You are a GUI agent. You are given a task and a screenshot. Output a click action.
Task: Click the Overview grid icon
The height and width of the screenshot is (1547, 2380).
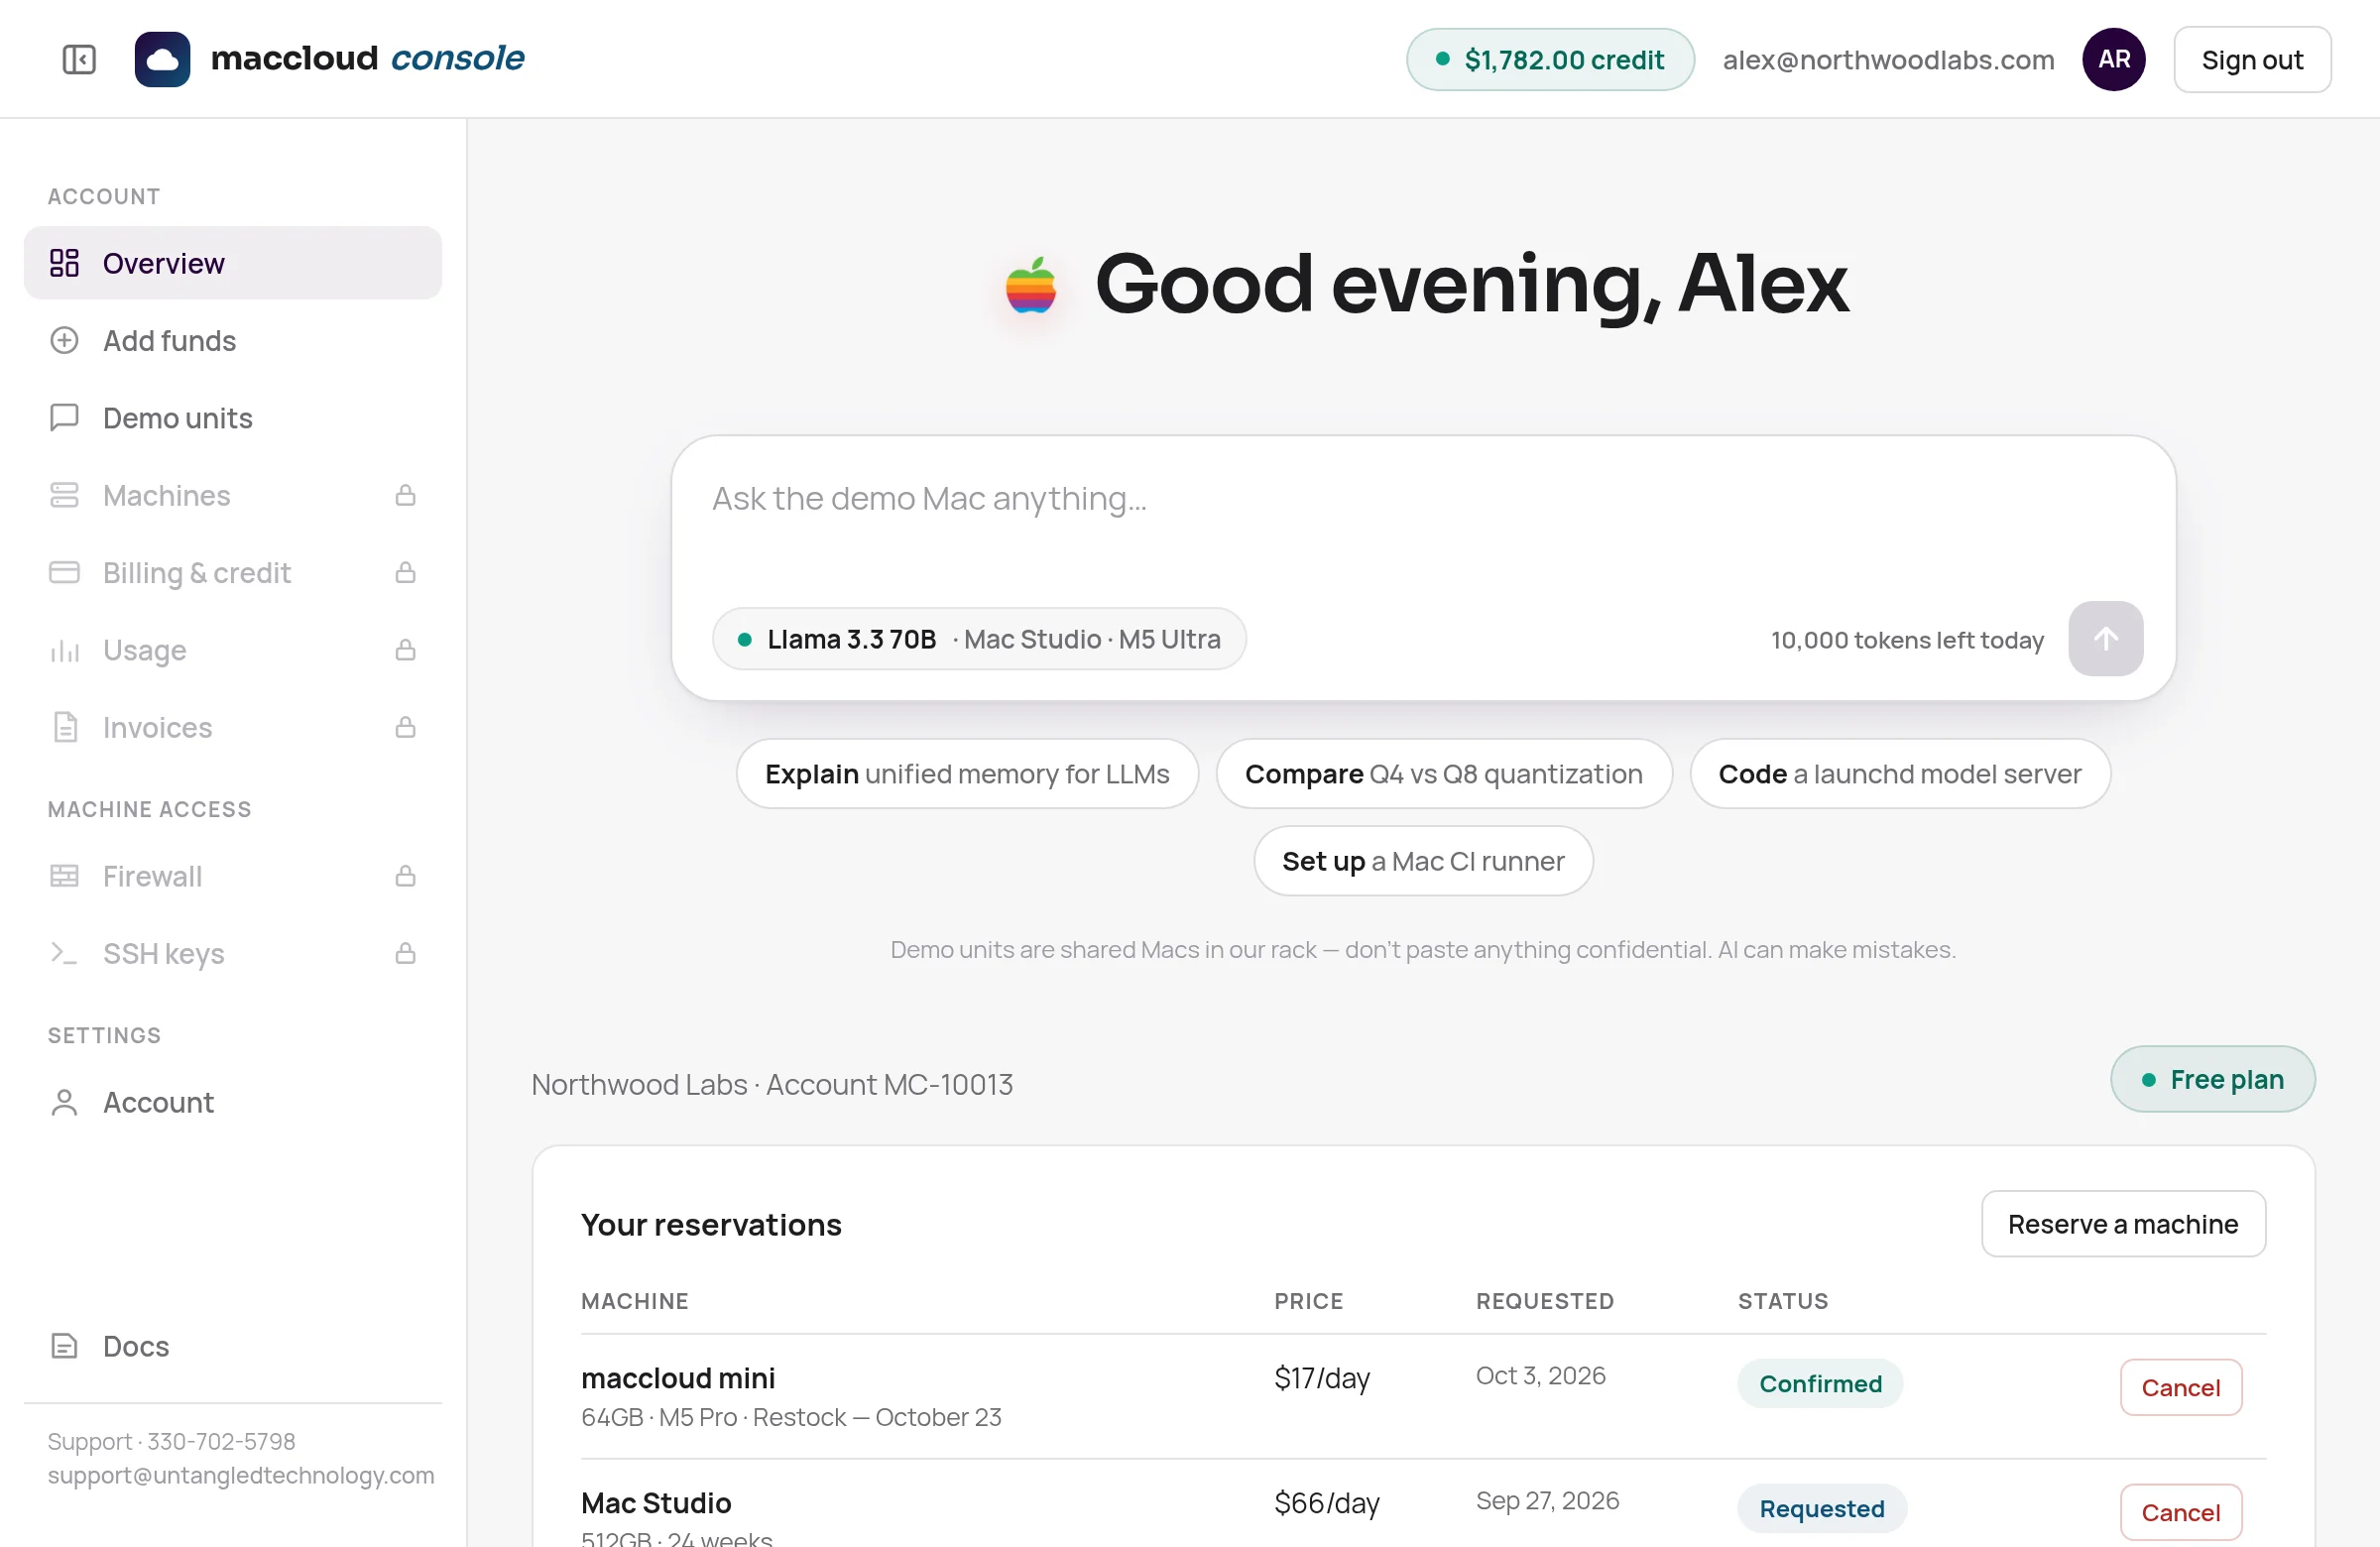click(x=64, y=263)
